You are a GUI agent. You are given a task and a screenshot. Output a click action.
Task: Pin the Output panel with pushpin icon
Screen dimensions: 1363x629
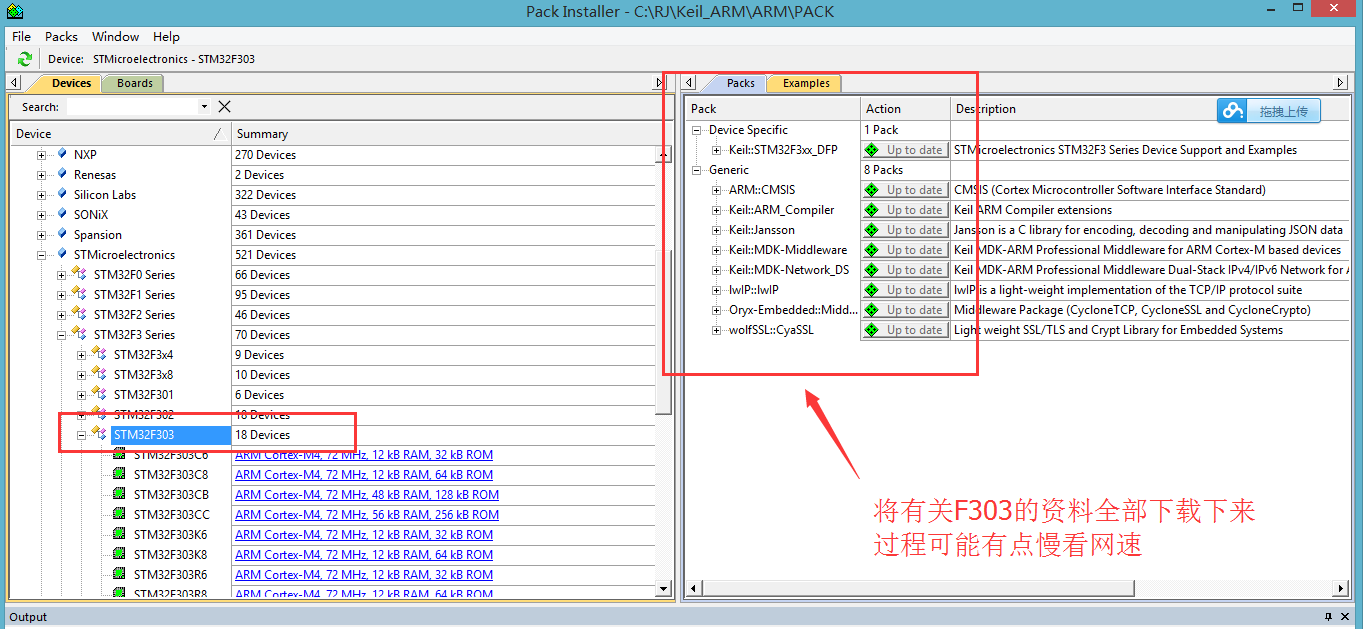coord(1329,617)
